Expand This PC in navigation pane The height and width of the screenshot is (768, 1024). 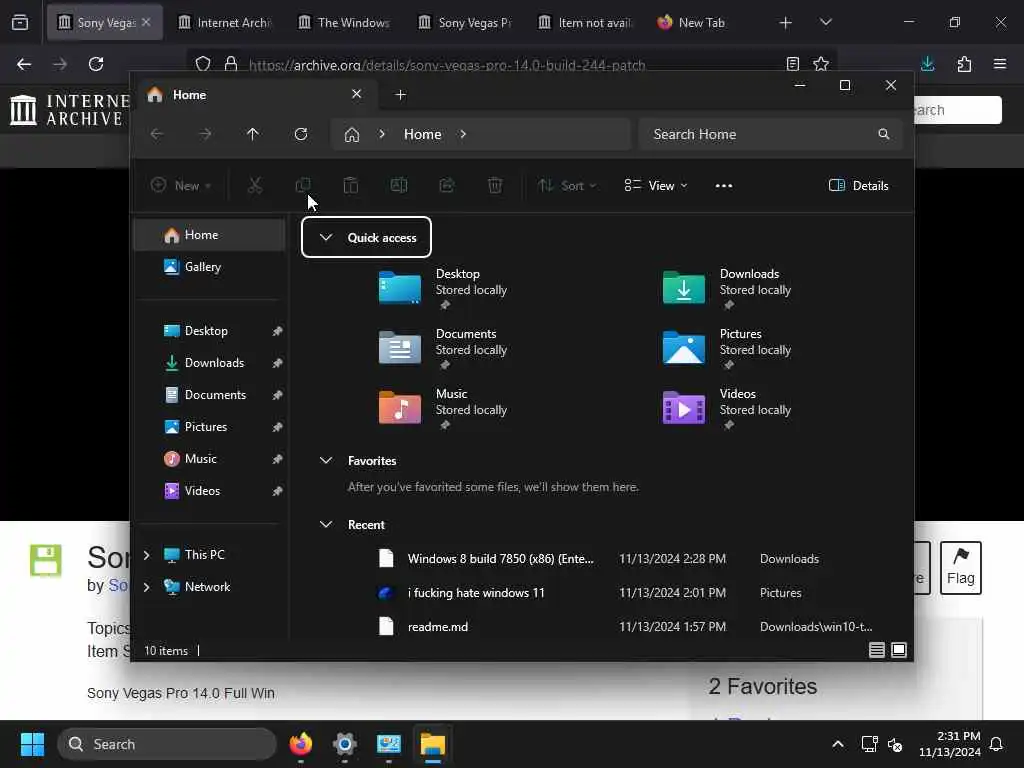coord(147,555)
